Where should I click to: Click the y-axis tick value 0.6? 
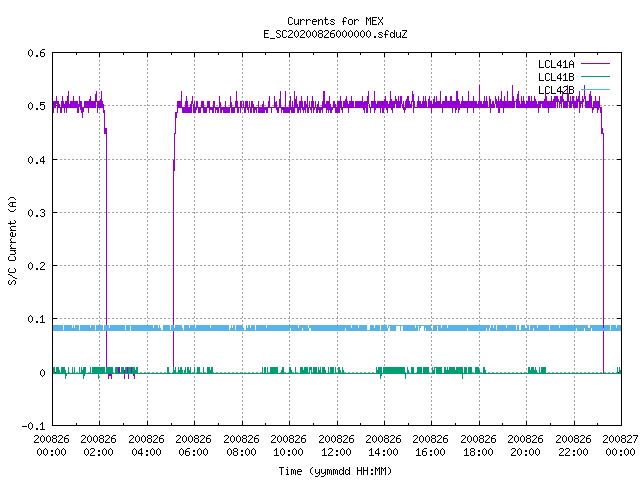click(36, 53)
